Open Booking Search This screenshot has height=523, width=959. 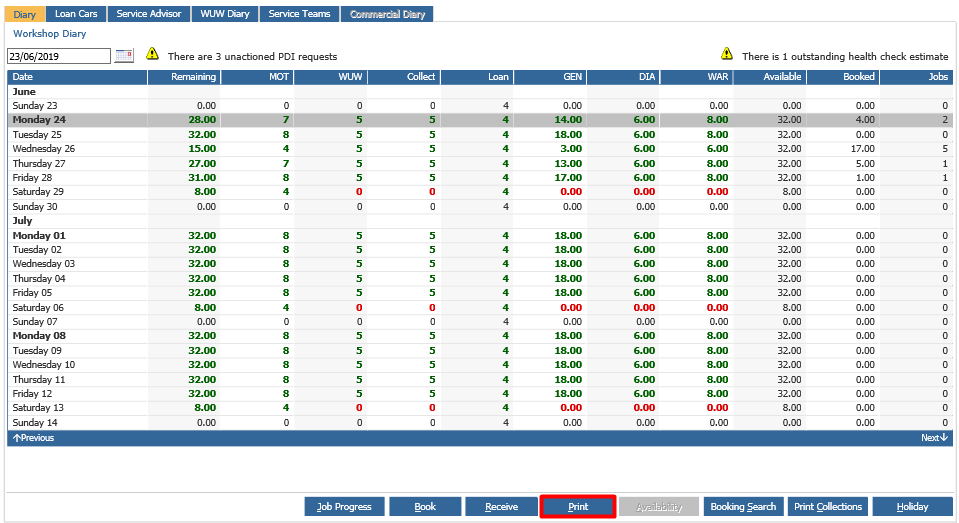point(743,506)
